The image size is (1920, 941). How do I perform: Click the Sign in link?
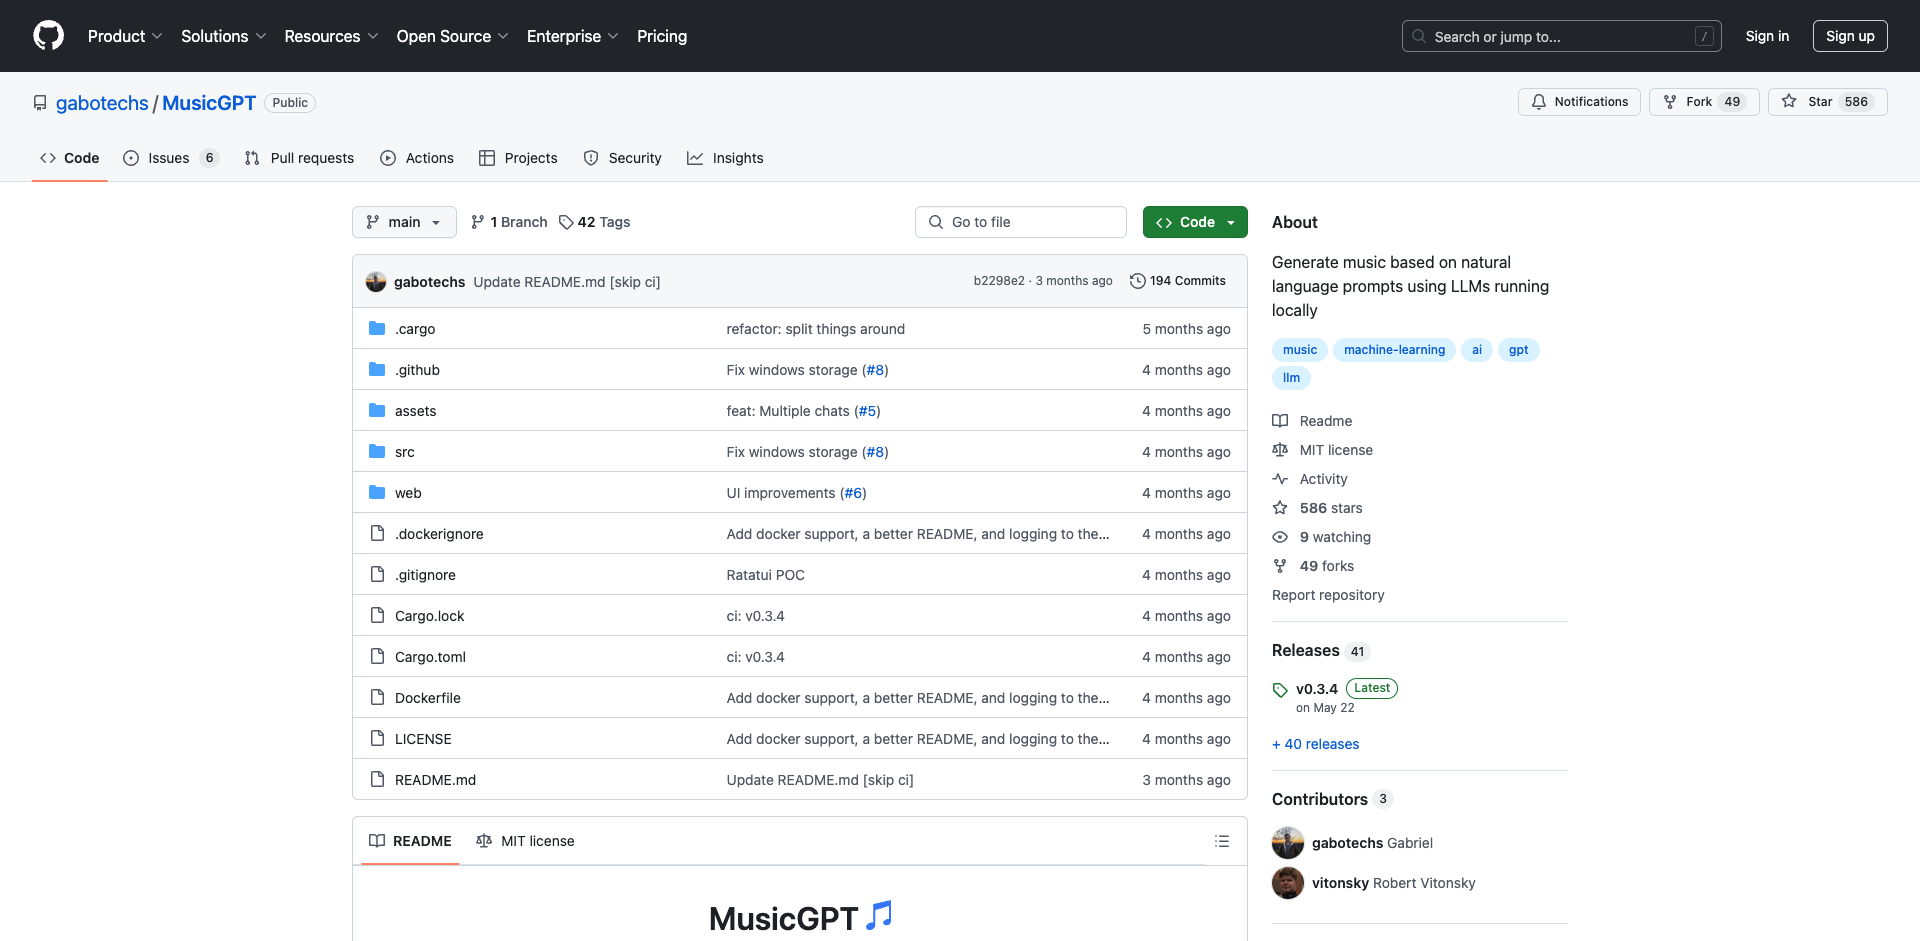tap(1767, 36)
